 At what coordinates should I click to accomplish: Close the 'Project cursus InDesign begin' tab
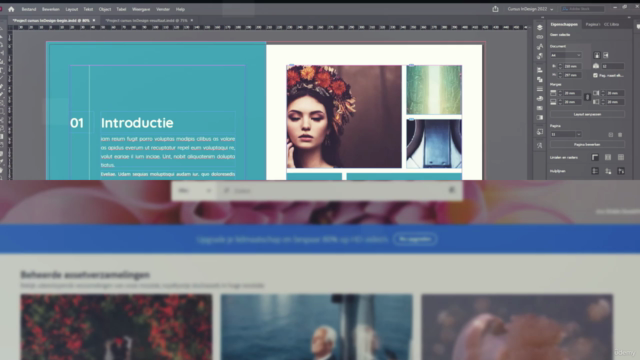pyautogui.click(x=94, y=20)
